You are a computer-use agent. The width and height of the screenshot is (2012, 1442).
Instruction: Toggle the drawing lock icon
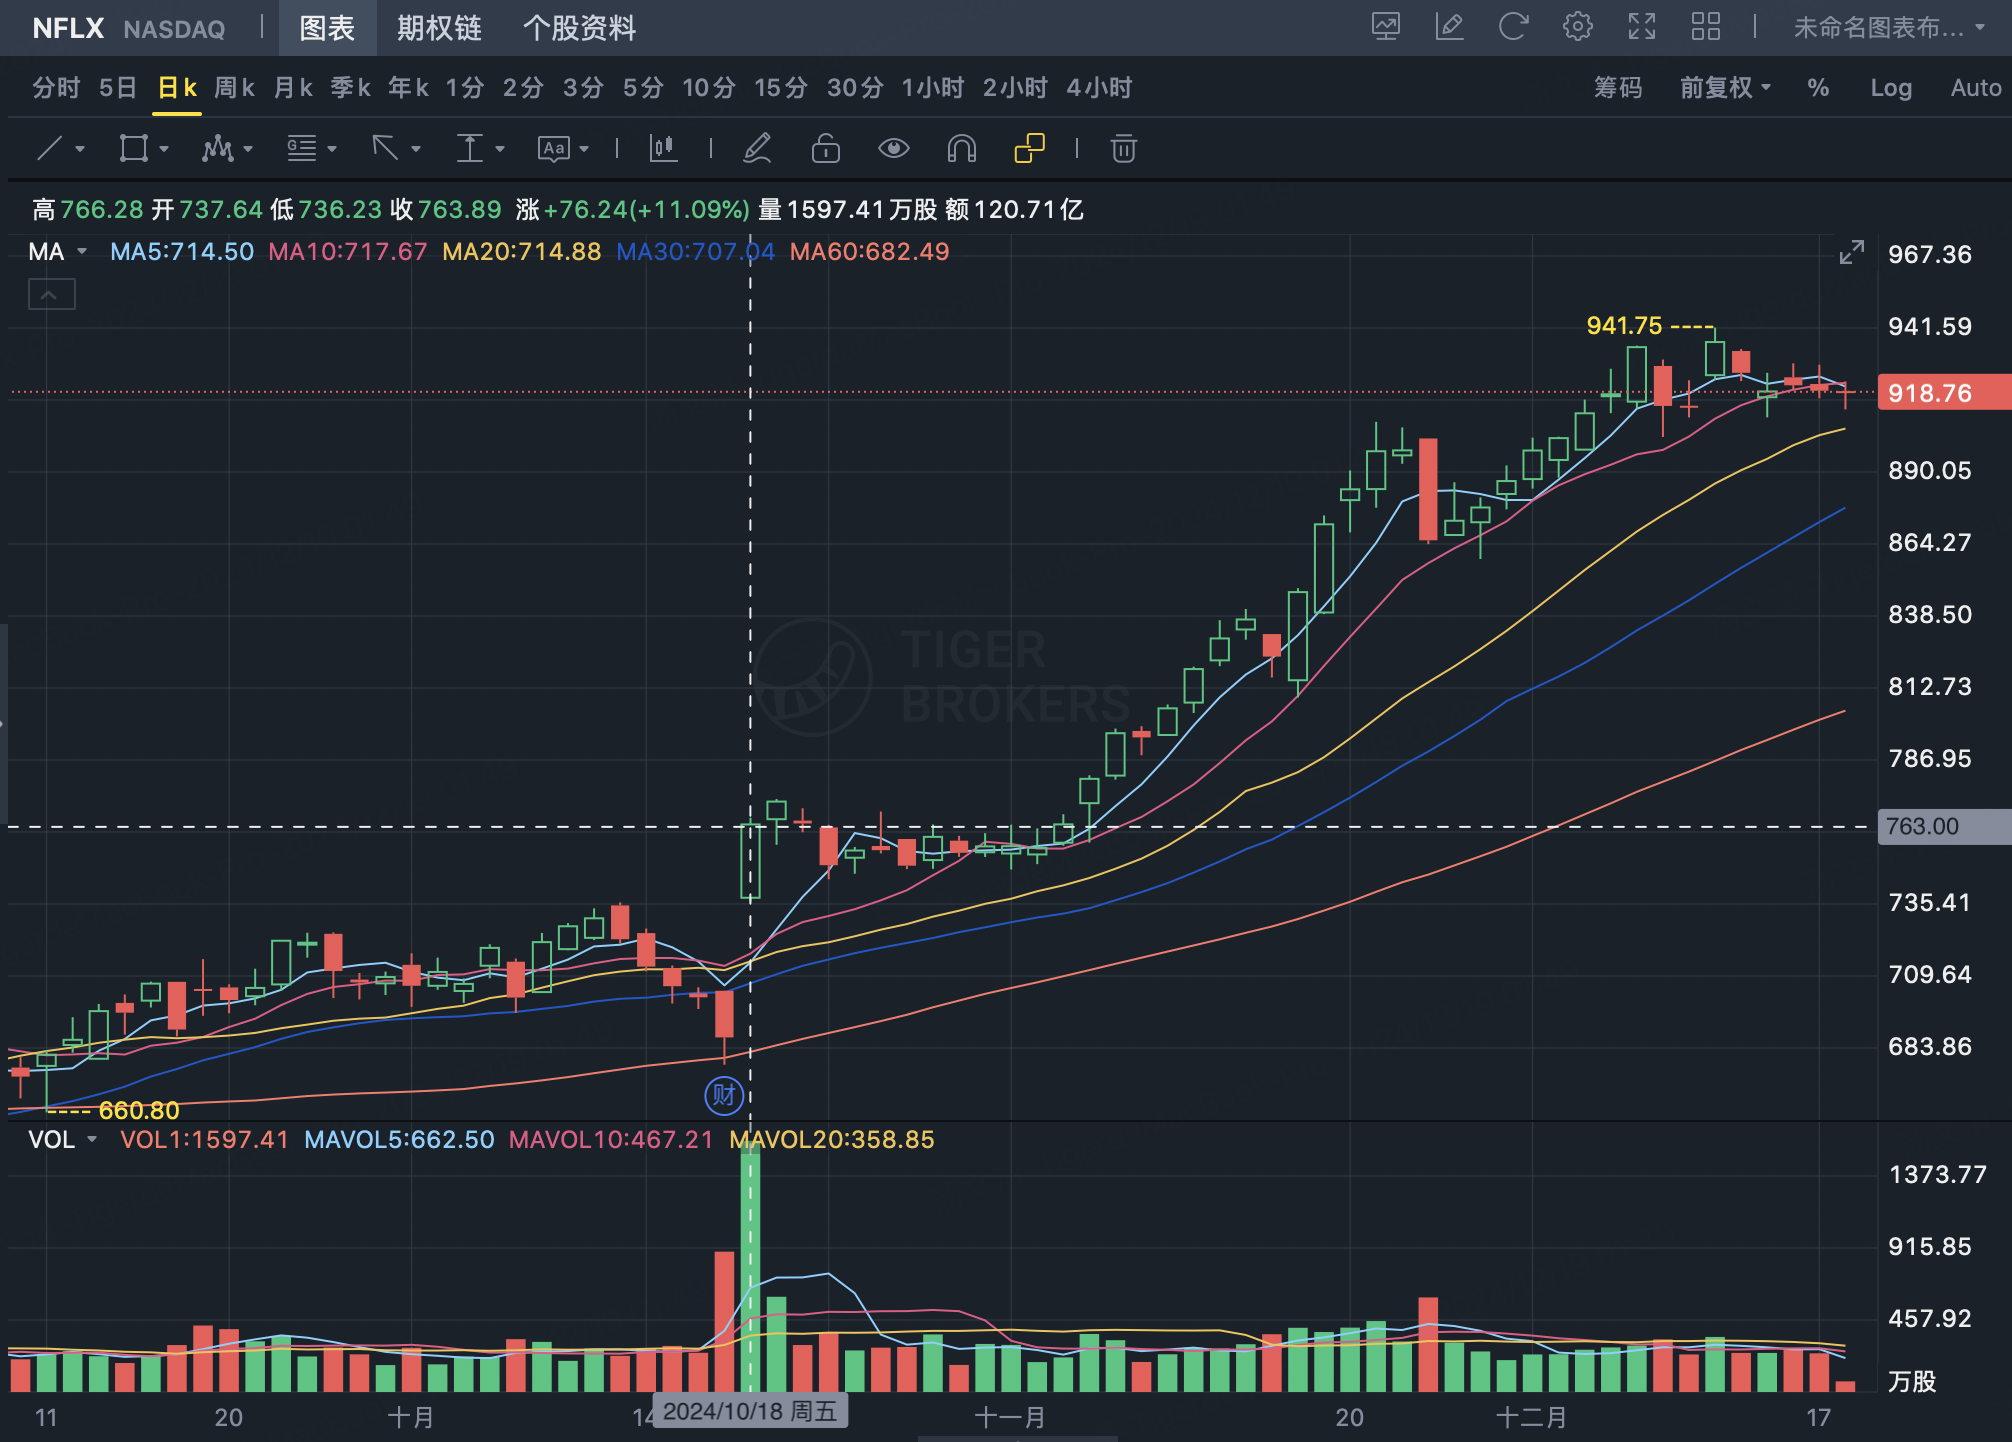point(825,149)
